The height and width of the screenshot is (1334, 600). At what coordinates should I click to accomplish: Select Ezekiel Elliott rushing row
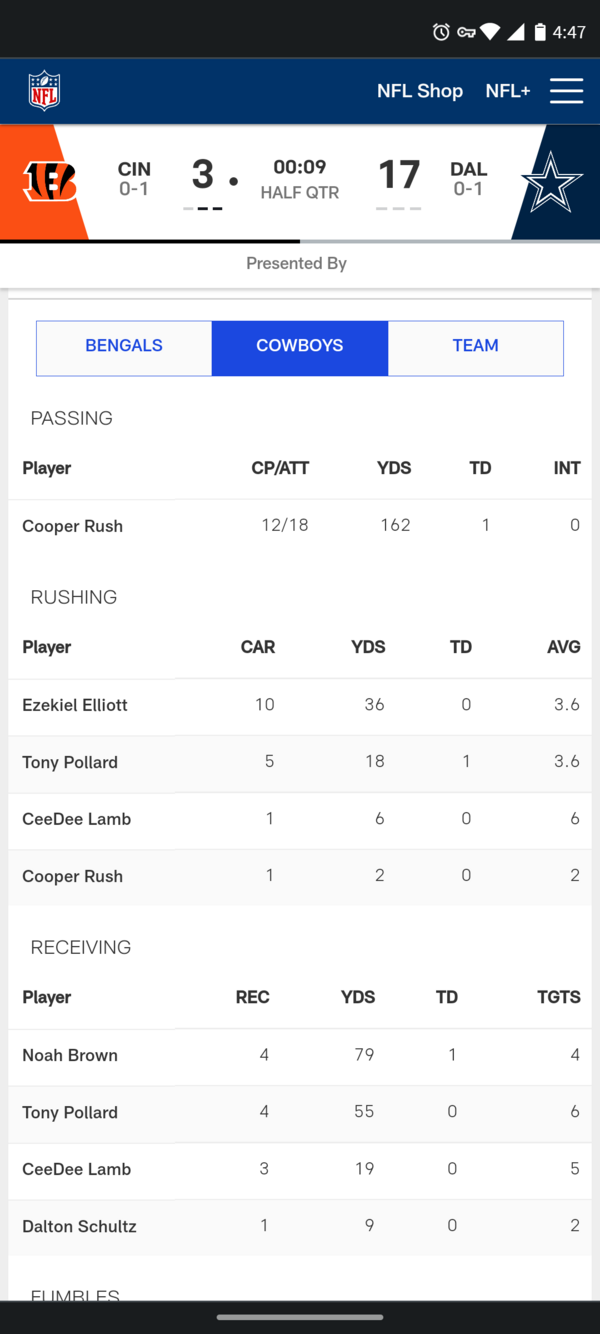(300, 706)
